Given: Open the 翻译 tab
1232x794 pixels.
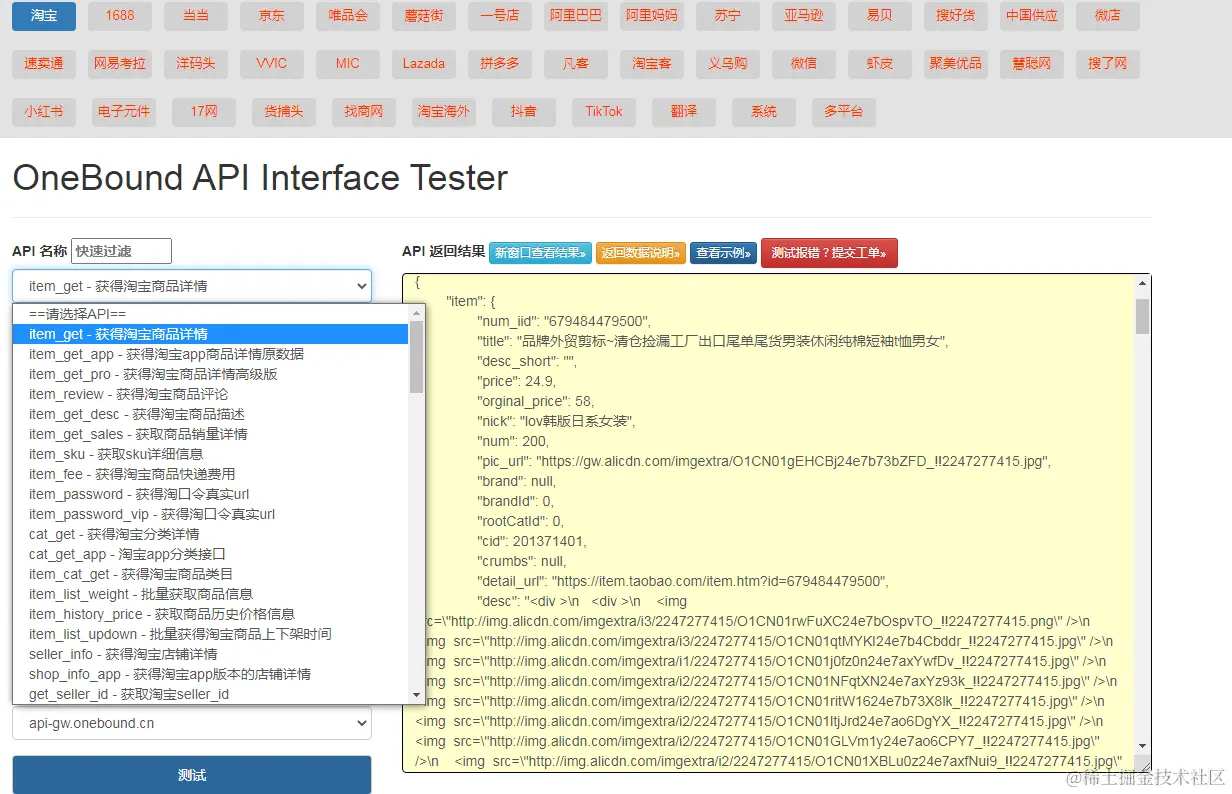Looking at the screenshot, I should coord(684,111).
